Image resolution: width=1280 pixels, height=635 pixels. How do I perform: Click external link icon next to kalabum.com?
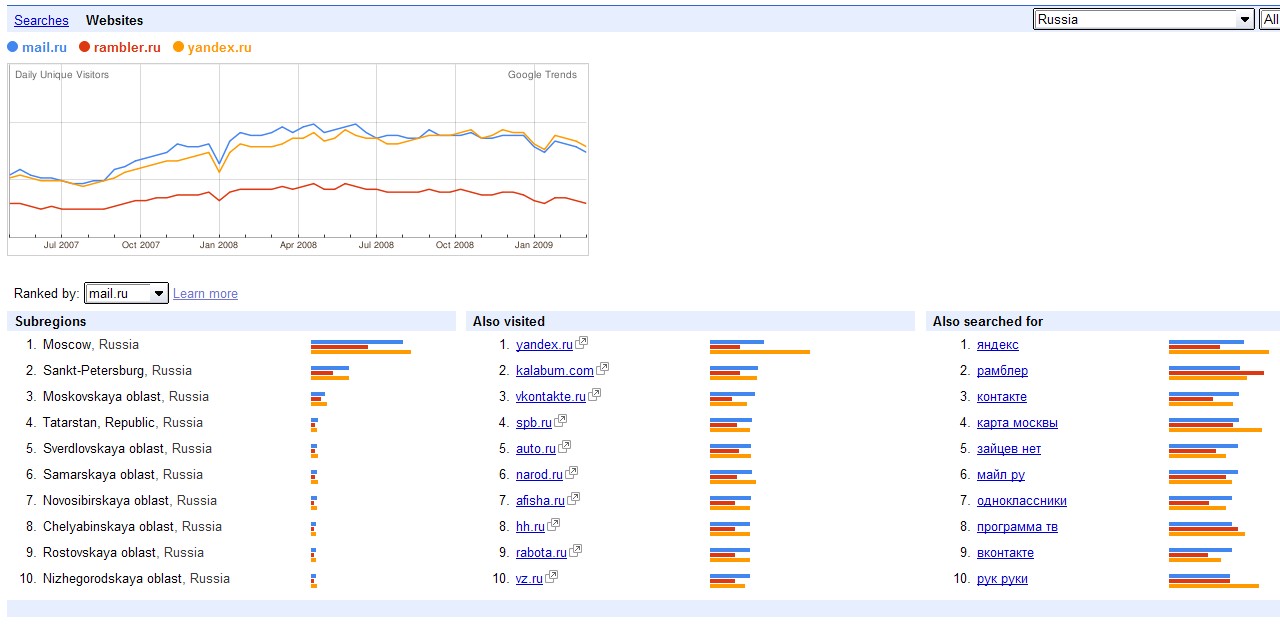click(x=603, y=369)
